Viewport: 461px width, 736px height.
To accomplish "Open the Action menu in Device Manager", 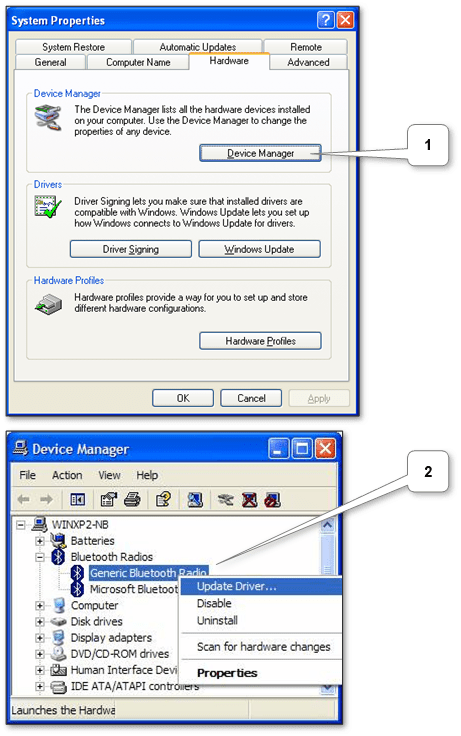I will point(67,475).
